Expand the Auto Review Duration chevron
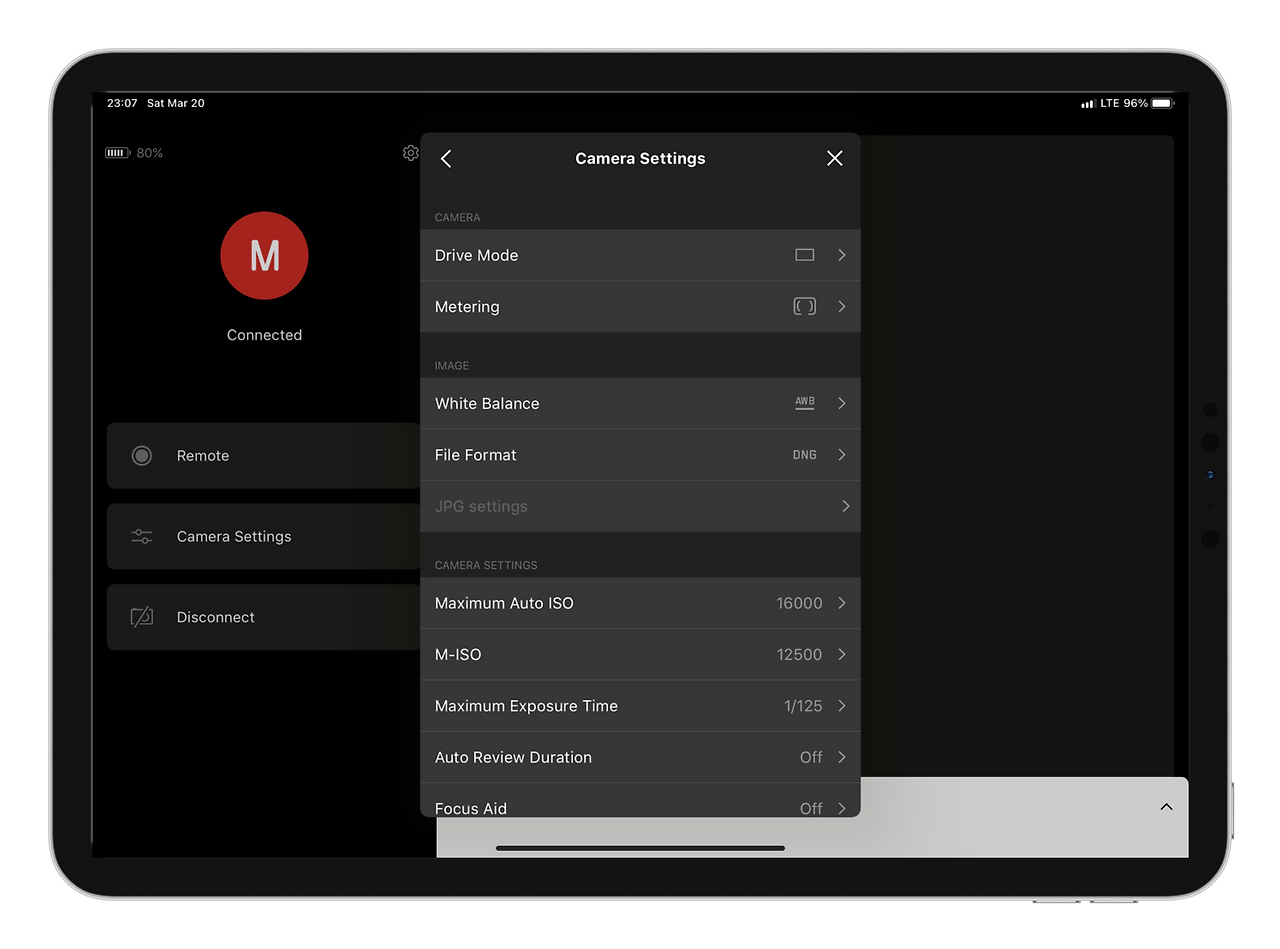 842,757
